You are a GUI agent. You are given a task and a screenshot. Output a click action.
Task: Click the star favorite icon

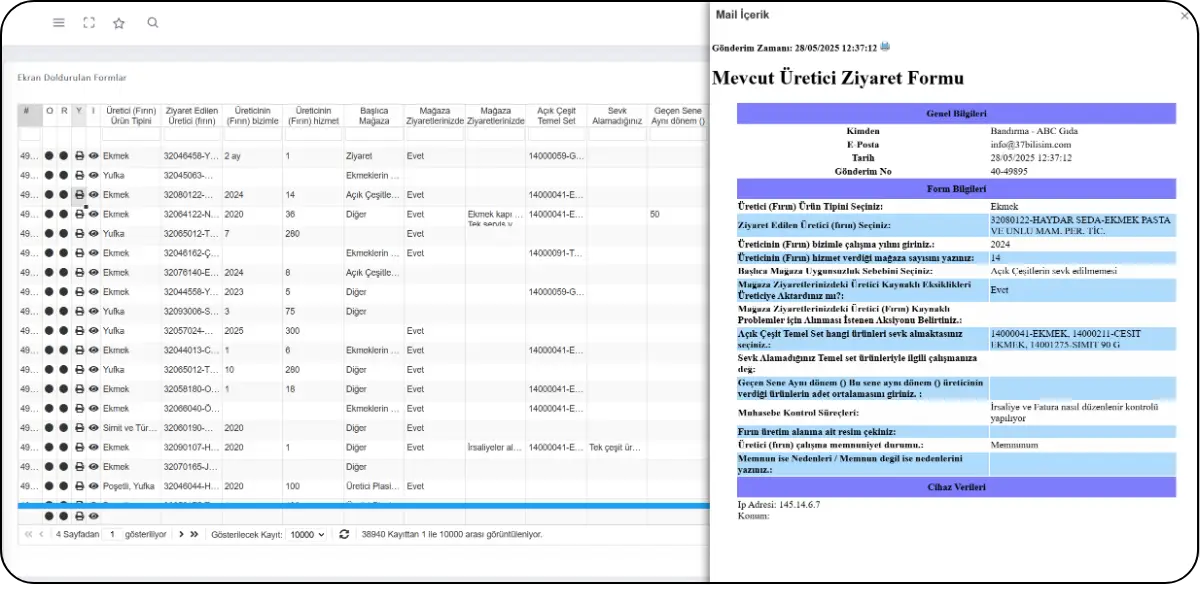tap(119, 22)
